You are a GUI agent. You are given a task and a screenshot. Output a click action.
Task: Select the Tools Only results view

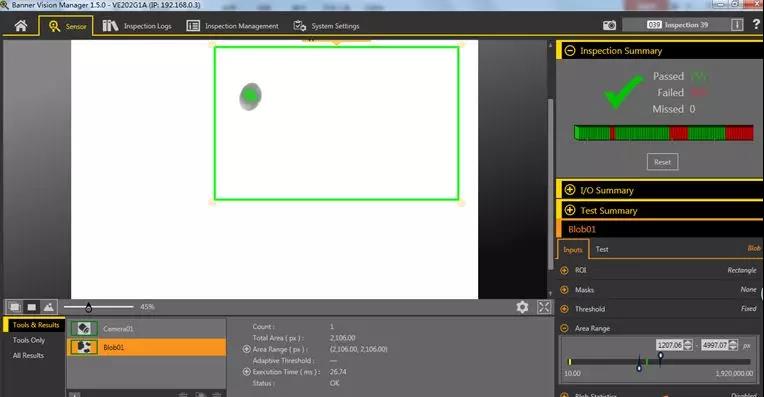(29, 340)
